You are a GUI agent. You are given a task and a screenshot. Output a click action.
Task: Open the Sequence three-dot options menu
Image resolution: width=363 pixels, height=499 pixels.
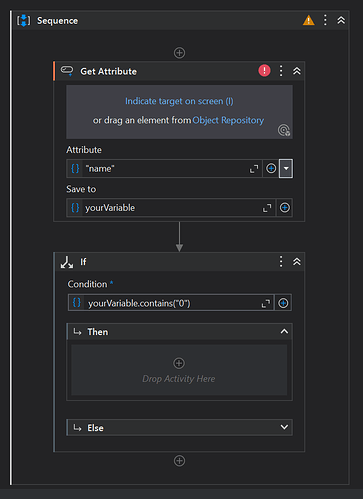coord(325,20)
